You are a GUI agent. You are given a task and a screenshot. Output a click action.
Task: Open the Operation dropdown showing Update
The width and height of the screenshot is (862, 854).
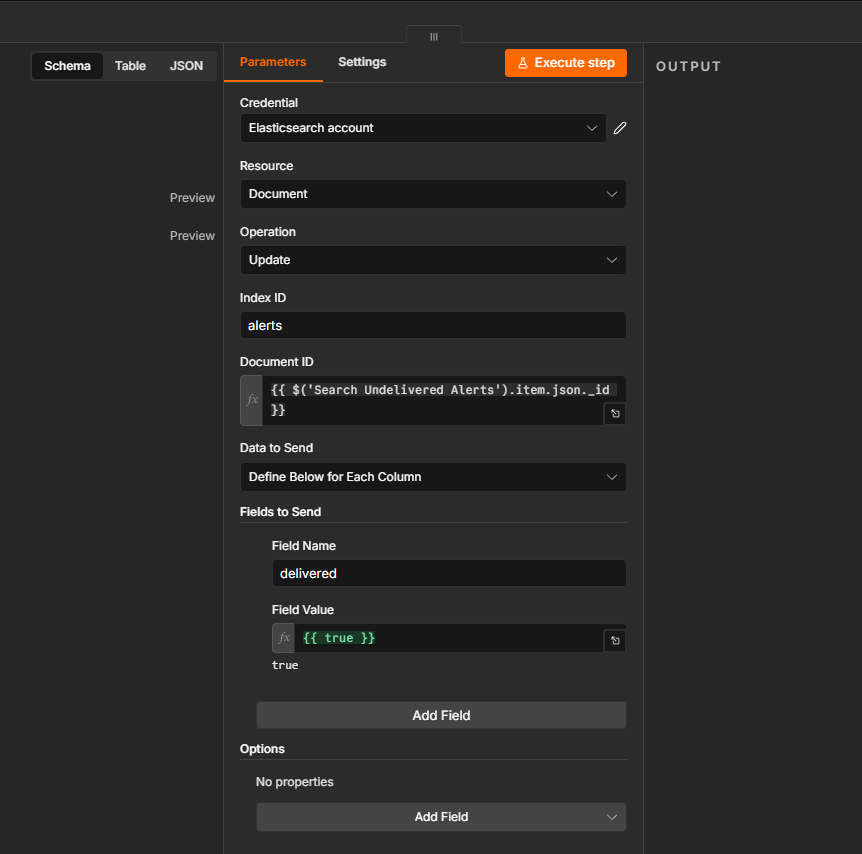[x=433, y=260]
